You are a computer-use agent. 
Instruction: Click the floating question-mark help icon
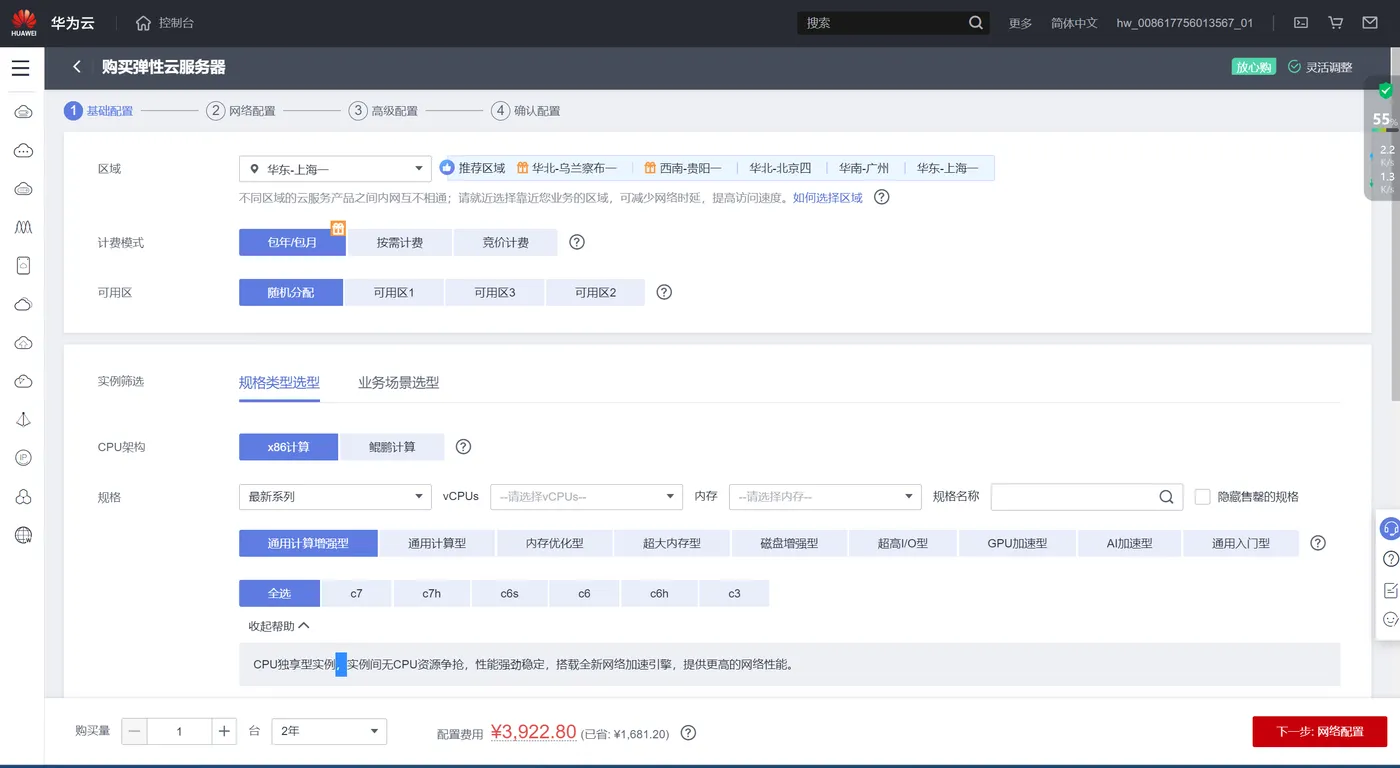tap(1390, 559)
